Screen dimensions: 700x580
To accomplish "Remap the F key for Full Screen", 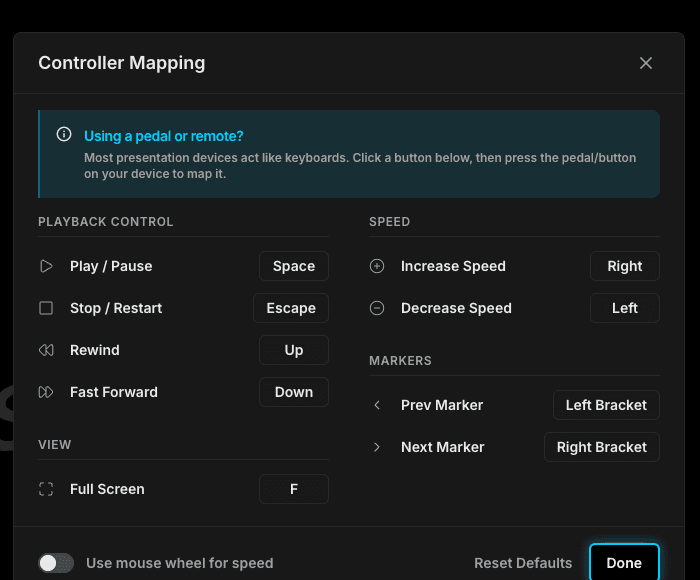I will click(x=294, y=489).
